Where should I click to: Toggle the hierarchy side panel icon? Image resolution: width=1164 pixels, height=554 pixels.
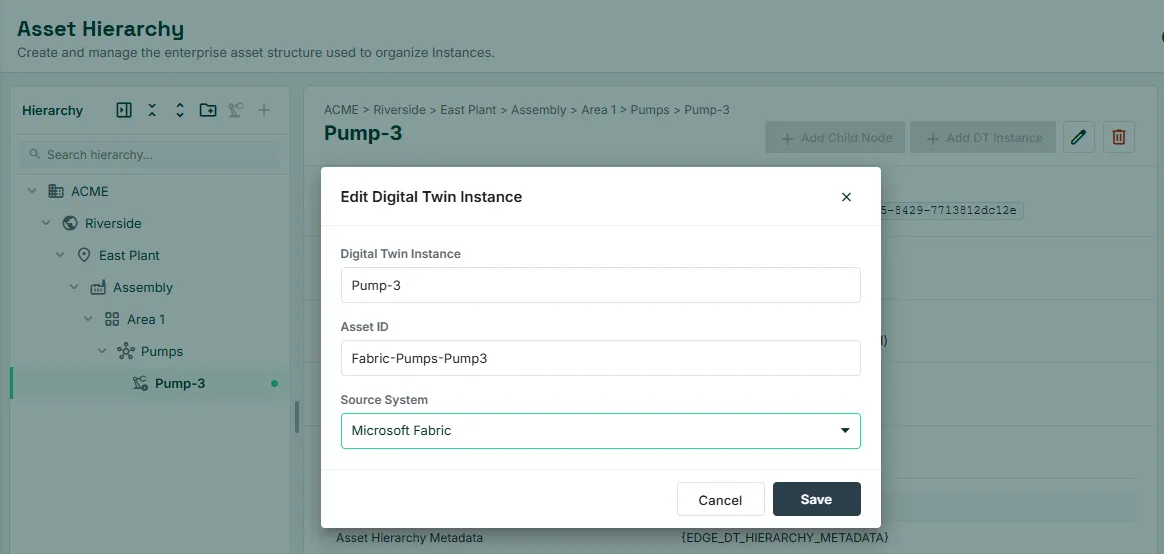click(124, 110)
